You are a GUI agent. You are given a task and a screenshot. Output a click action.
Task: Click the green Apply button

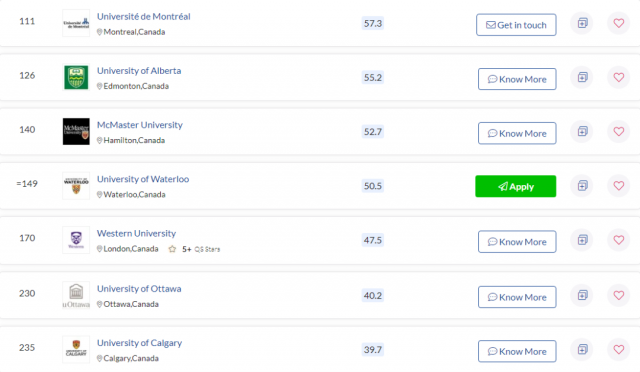pos(516,186)
